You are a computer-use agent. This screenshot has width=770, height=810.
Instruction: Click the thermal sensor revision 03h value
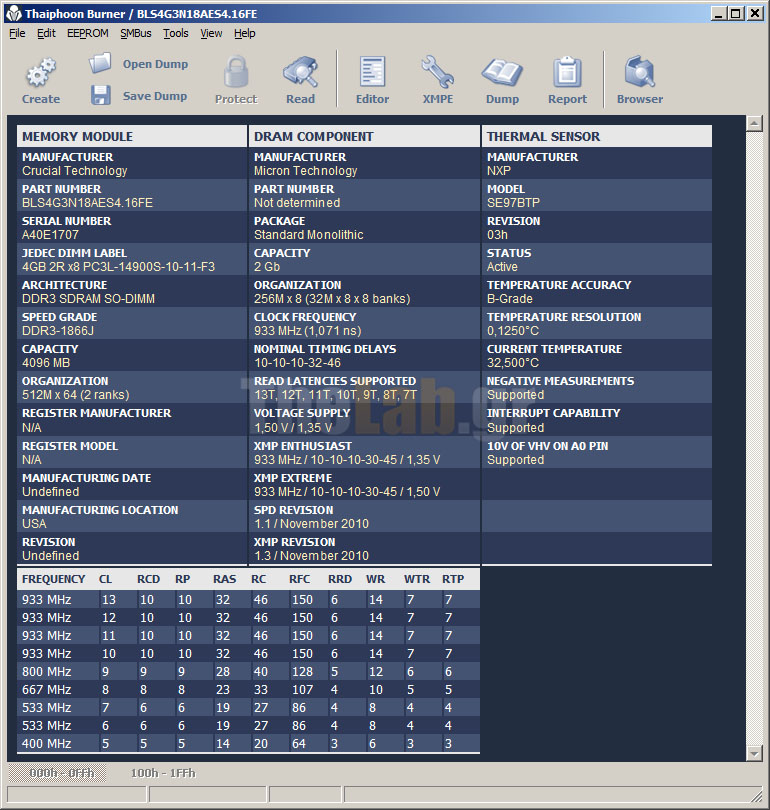click(x=497, y=235)
